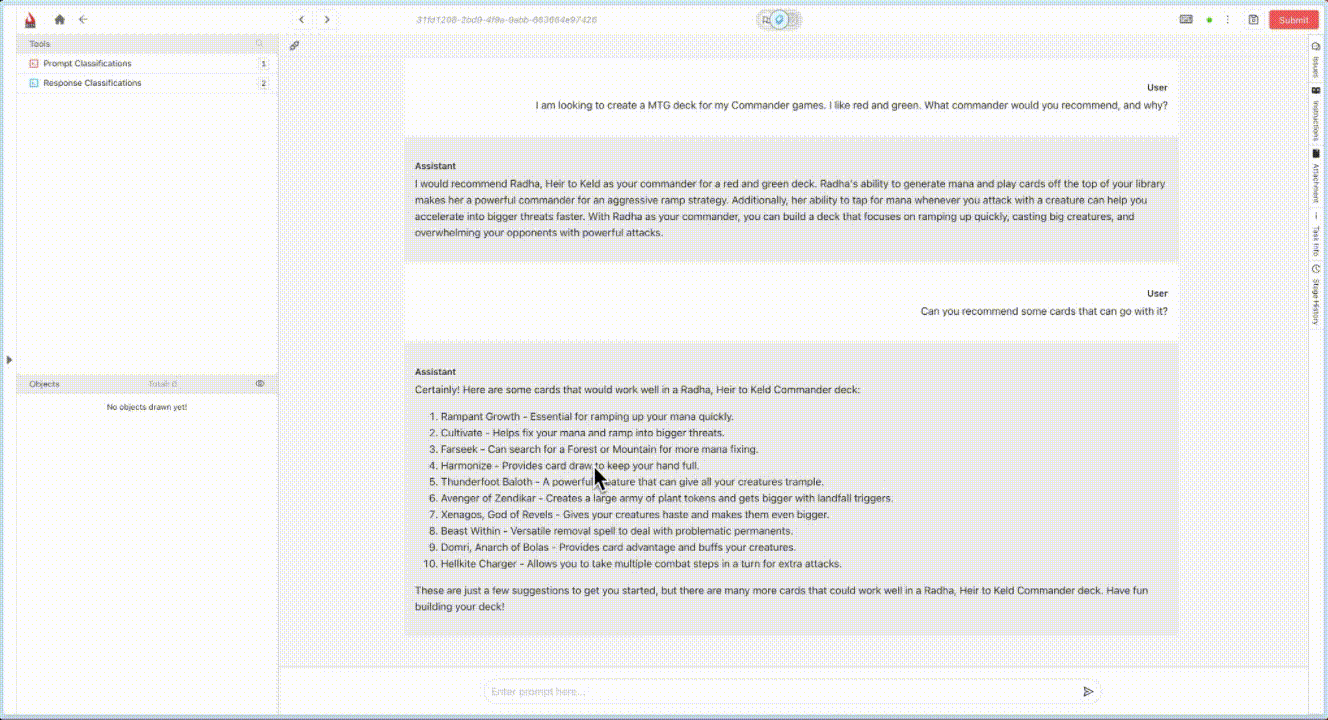This screenshot has width=1328, height=720.
Task: Click the Objects panel header label
Action: pos(44,384)
